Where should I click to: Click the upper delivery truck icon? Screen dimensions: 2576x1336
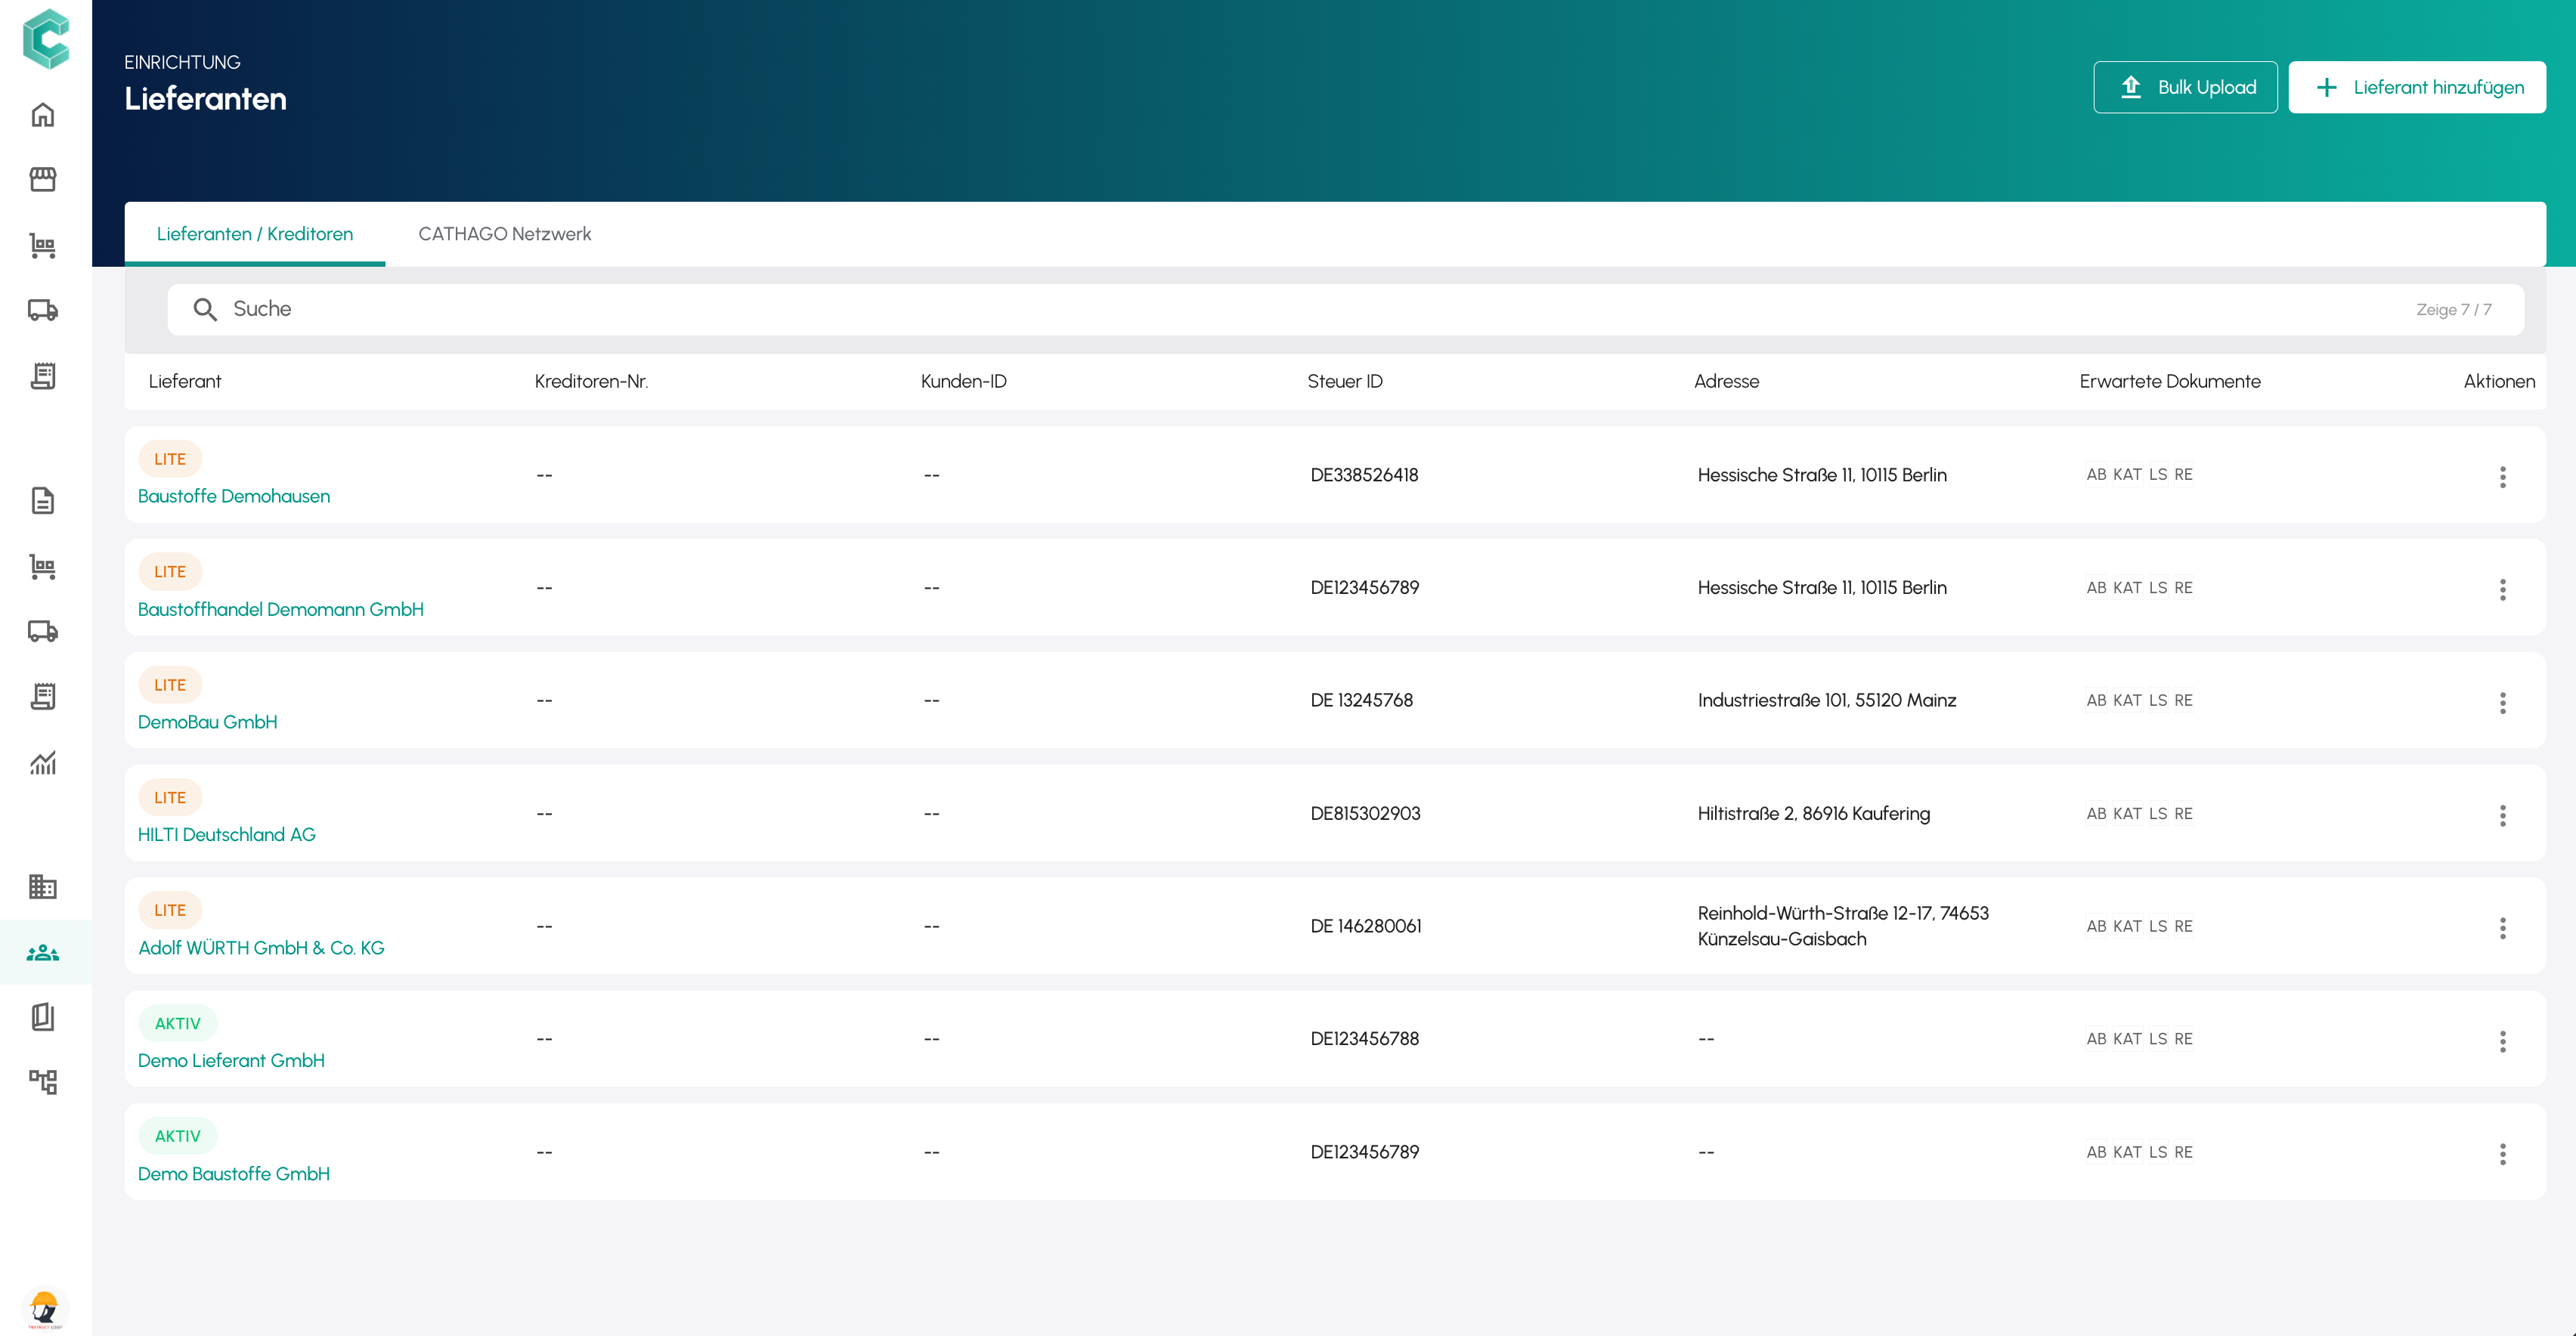(x=43, y=310)
